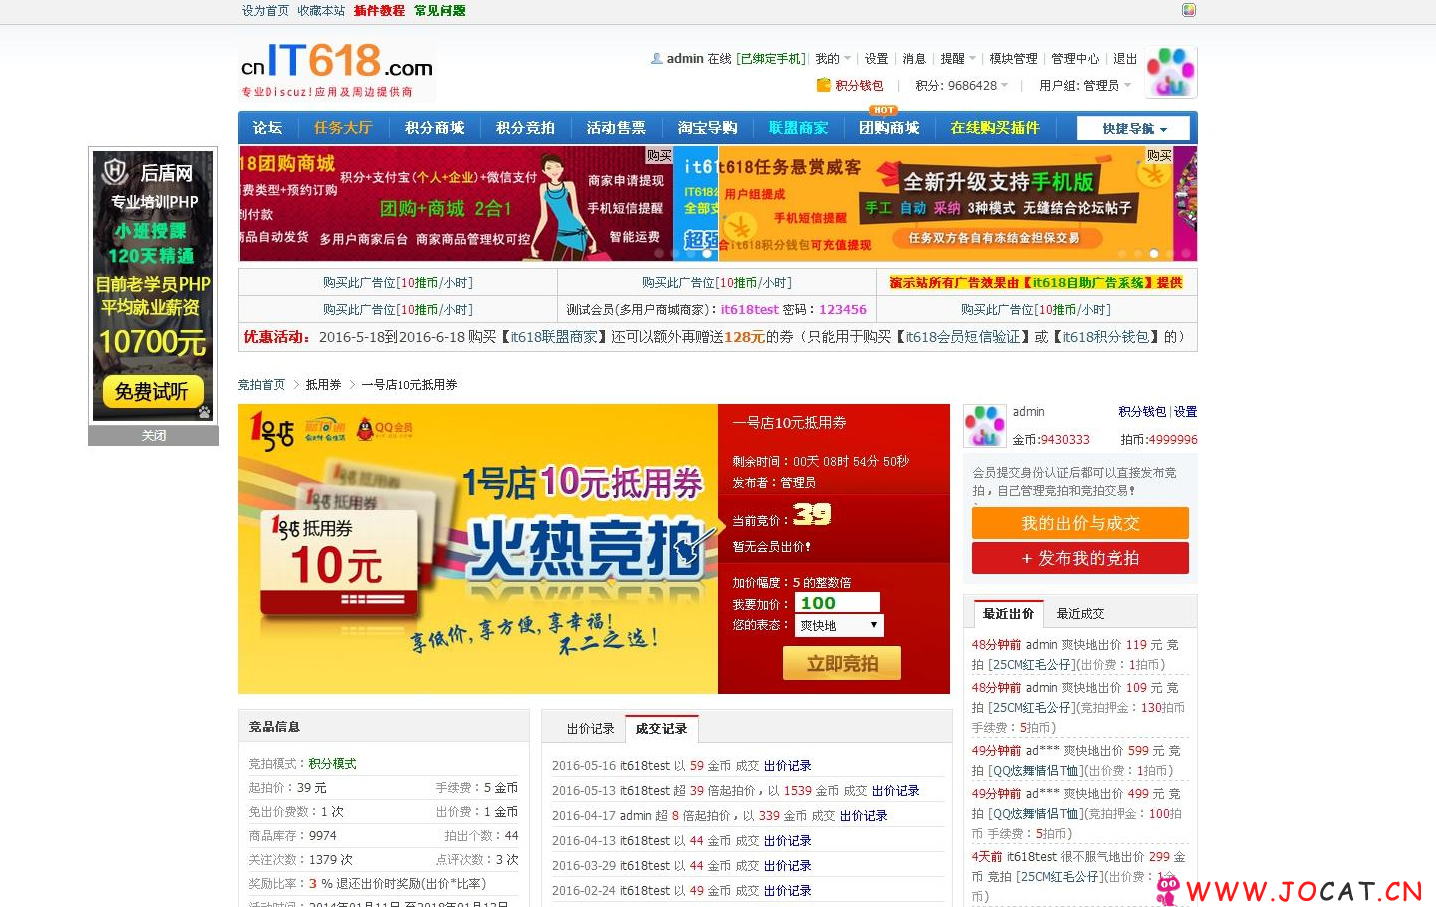The width and height of the screenshot is (1436, 907).
Task: Click [QQ炫舞情侣T恤] link in 599 bid
Action: 1035,771
